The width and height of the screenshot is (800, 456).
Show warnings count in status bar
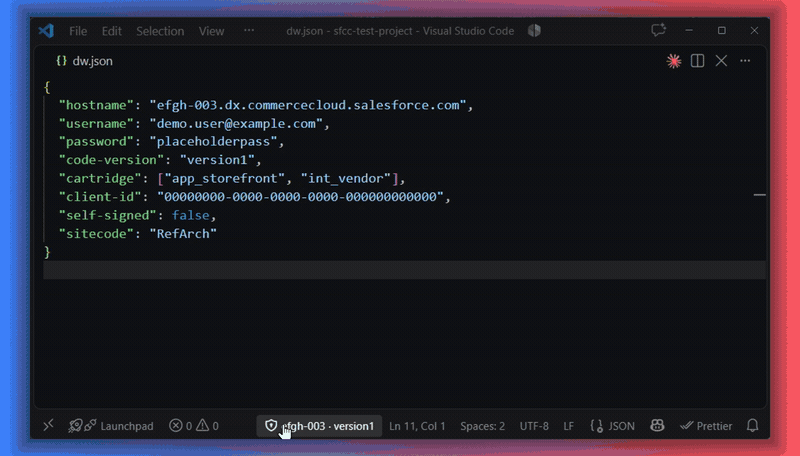208,425
